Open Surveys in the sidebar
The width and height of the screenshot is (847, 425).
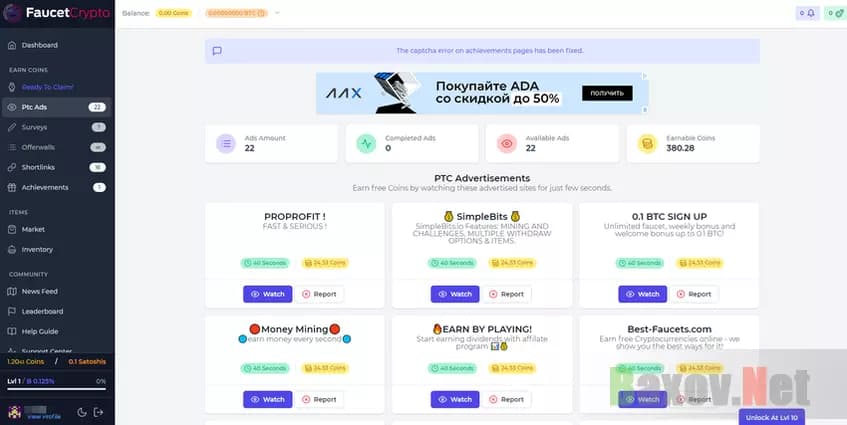(x=34, y=127)
